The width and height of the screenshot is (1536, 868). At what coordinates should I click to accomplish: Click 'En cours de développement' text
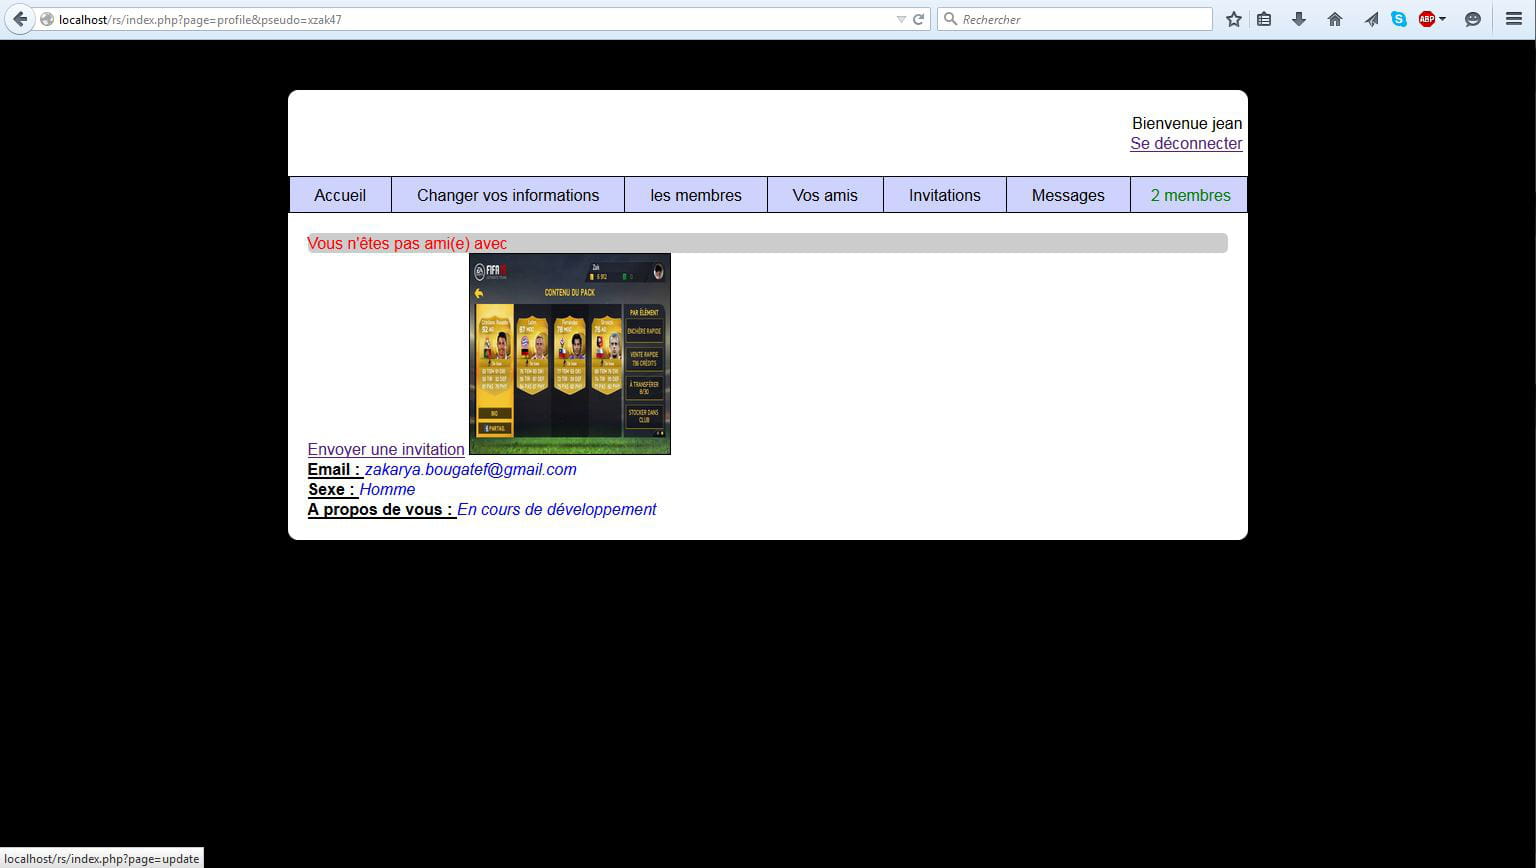point(557,509)
